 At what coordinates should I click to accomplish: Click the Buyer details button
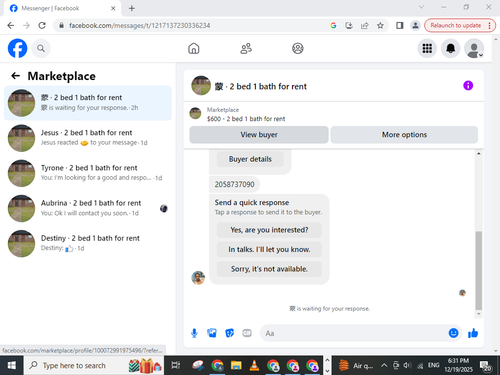point(250,159)
